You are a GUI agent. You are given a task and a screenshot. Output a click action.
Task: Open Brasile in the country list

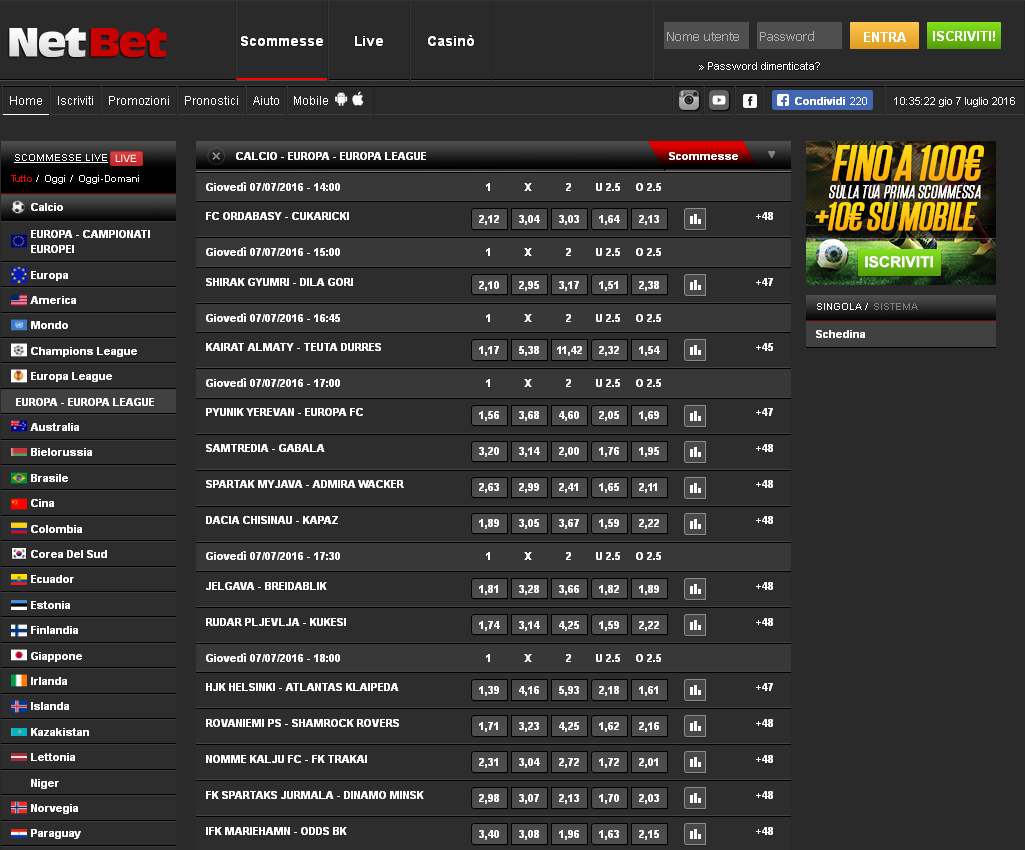tap(88, 478)
